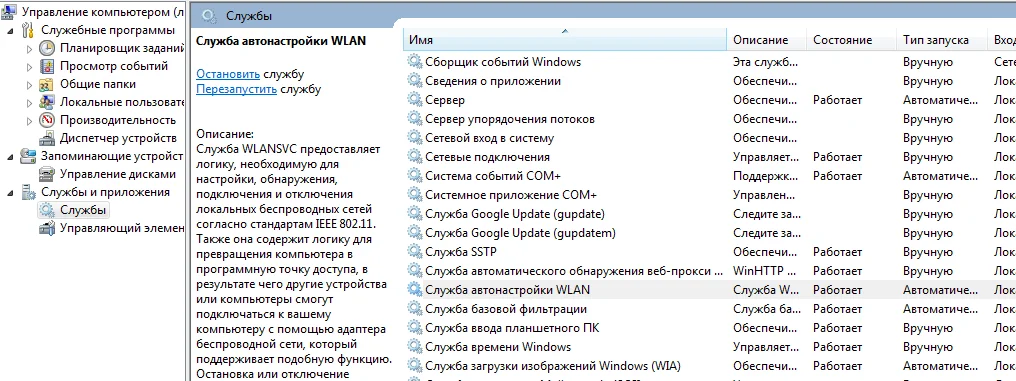Expand the Локальные пользователи node
Screen dimensions: 1016x381
[x=30, y=102]
